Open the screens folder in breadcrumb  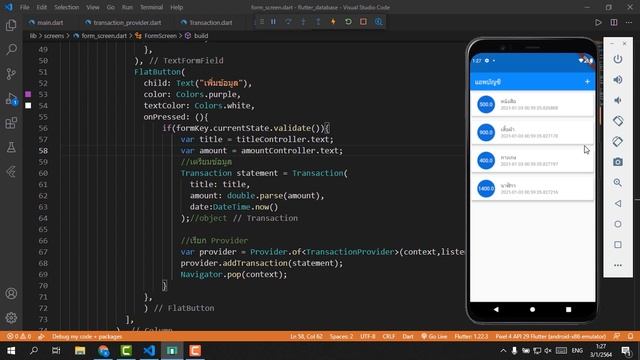pyautogui.click(x=54, y=36)
